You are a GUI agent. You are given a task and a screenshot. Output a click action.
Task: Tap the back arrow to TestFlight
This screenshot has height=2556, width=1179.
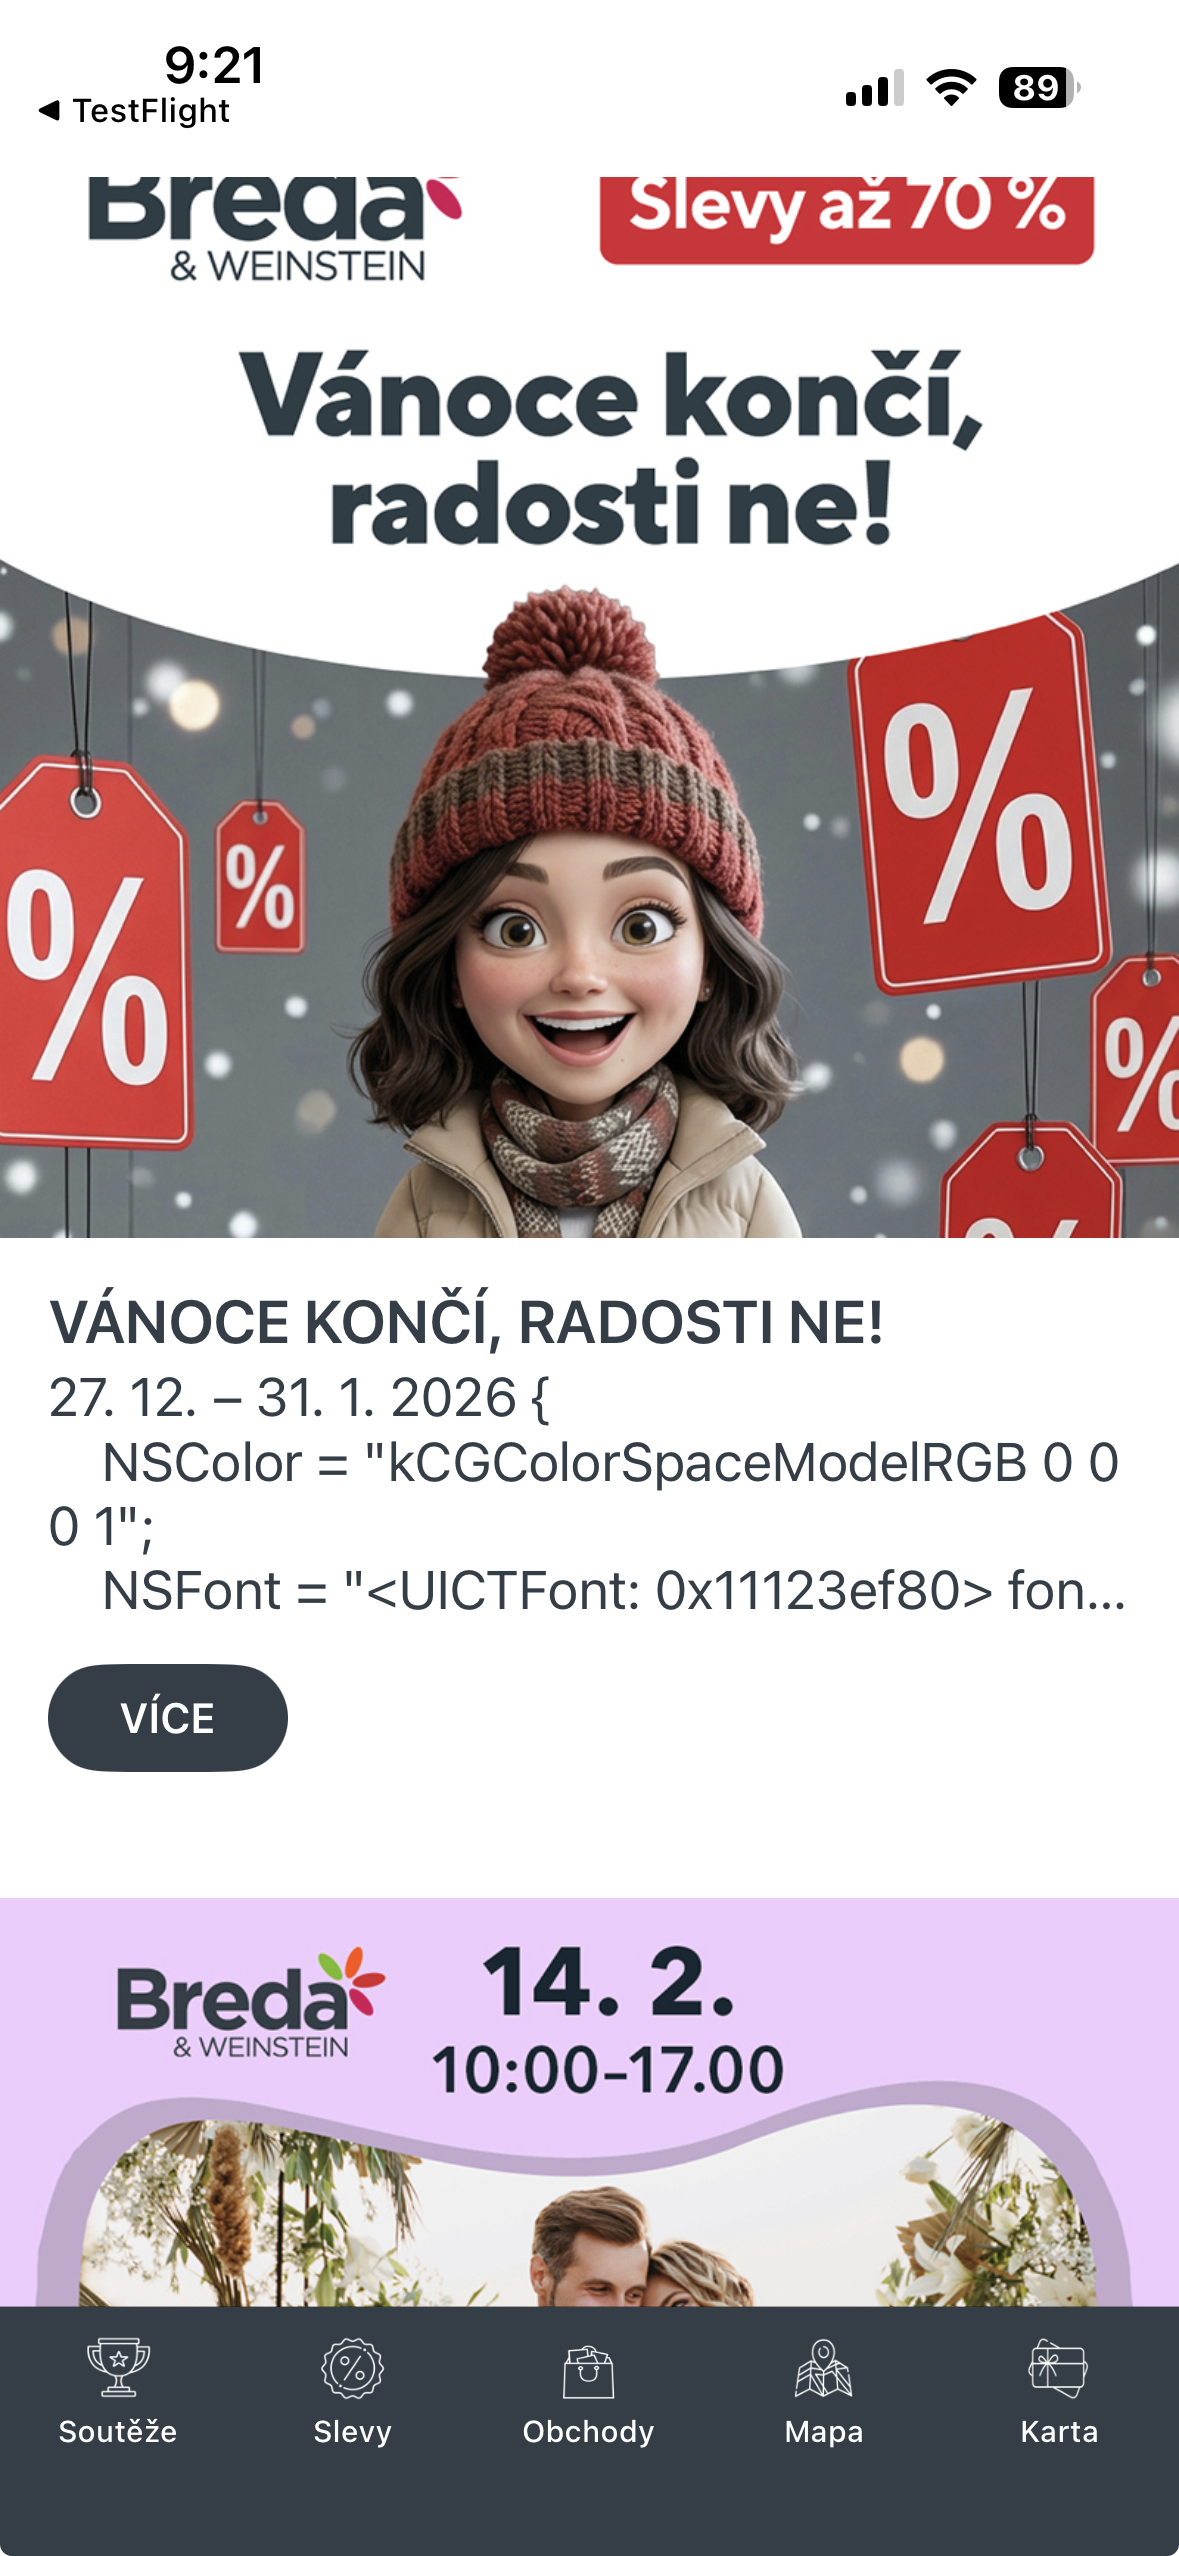pyautogui.click(x=49, y=110)
